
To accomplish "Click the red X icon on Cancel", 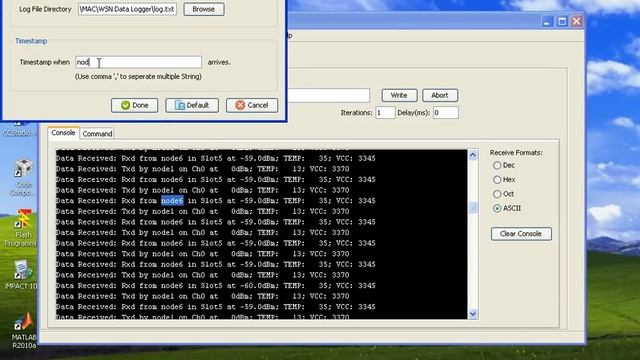I will (240, 105).
